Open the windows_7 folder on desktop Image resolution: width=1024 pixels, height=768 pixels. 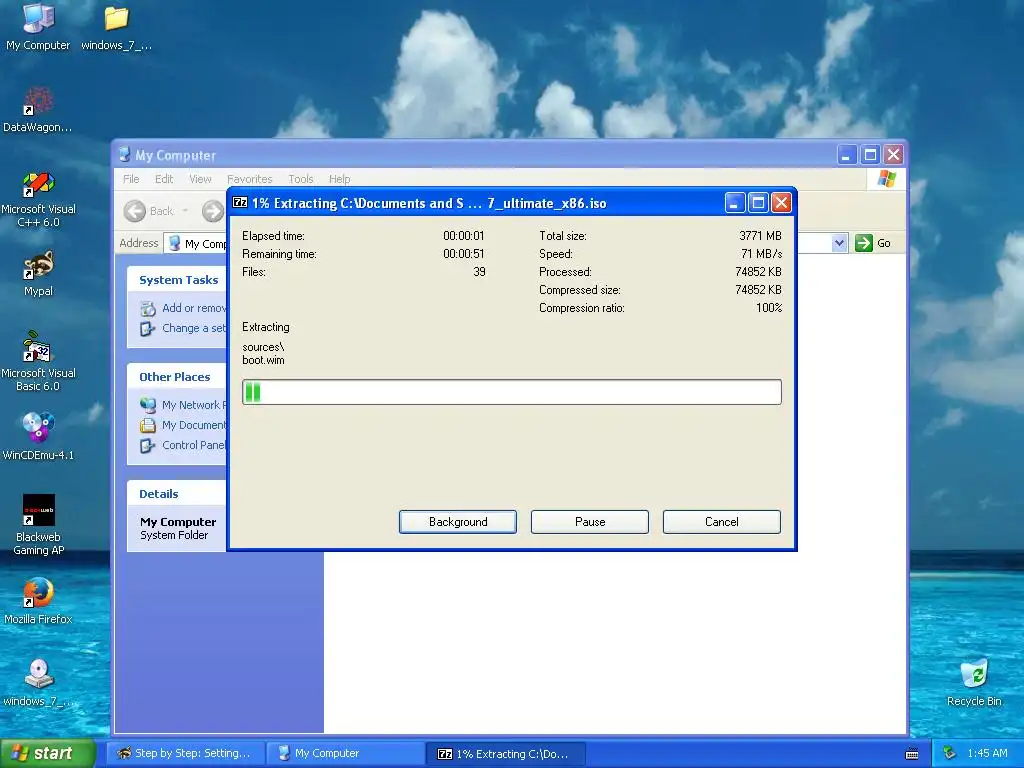click(x=116, y=27)
